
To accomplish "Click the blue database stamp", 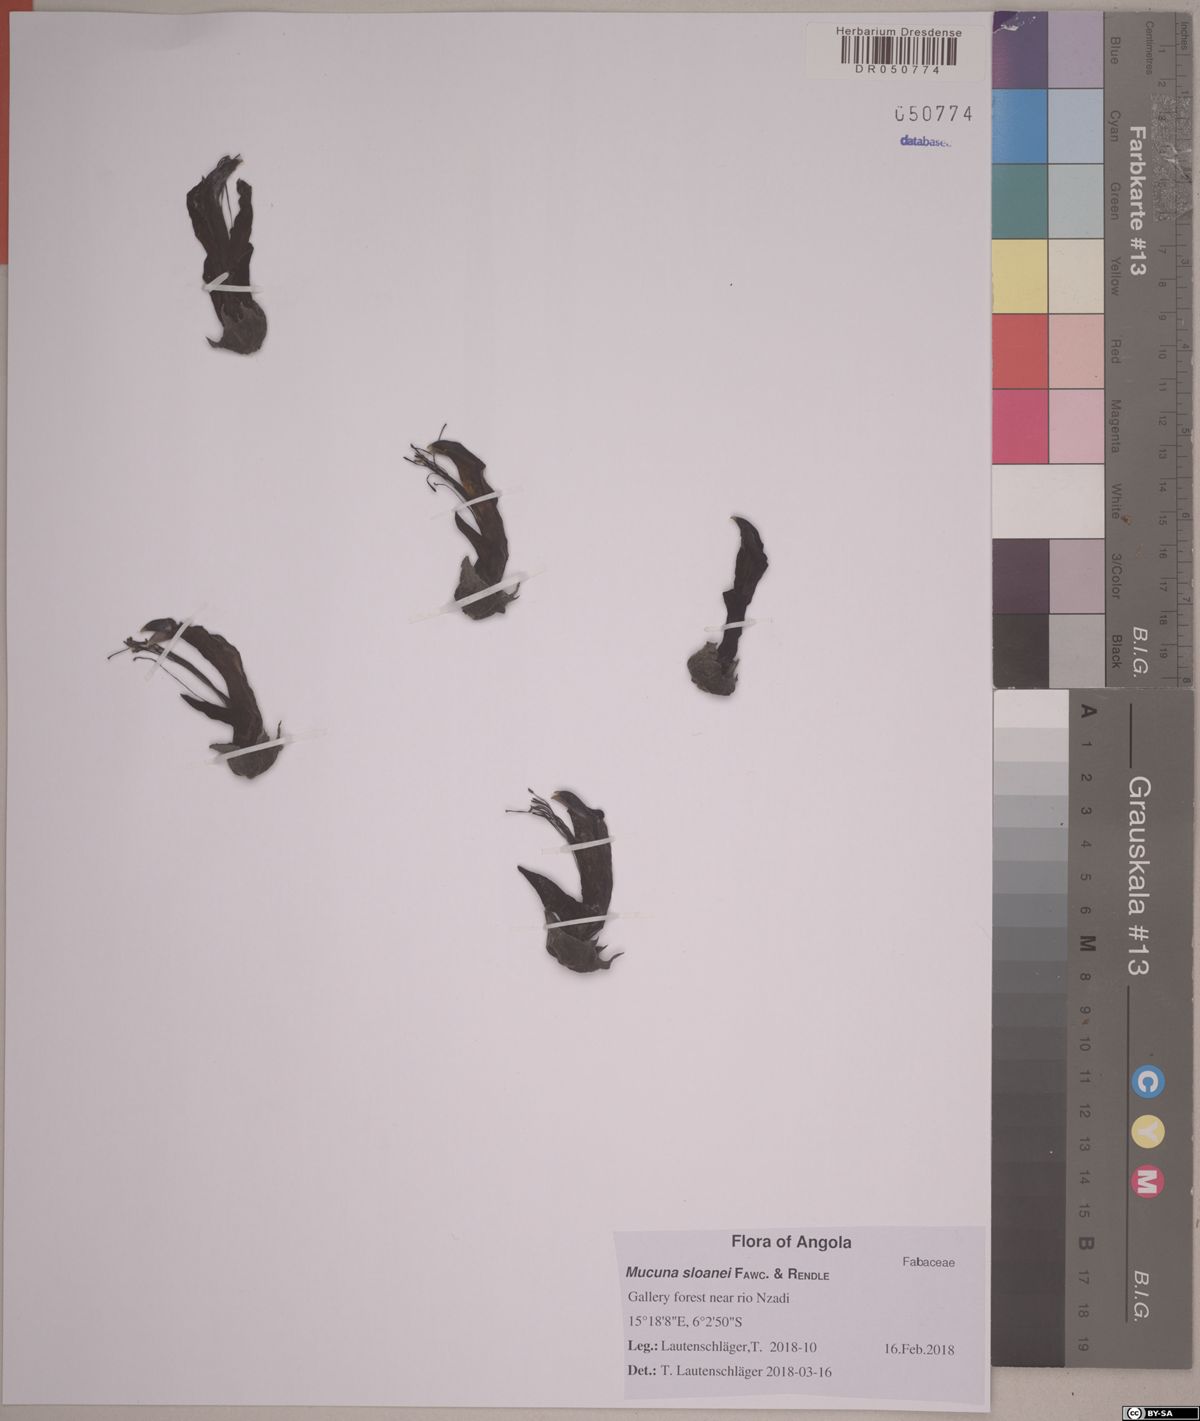I will coord(925,142).
